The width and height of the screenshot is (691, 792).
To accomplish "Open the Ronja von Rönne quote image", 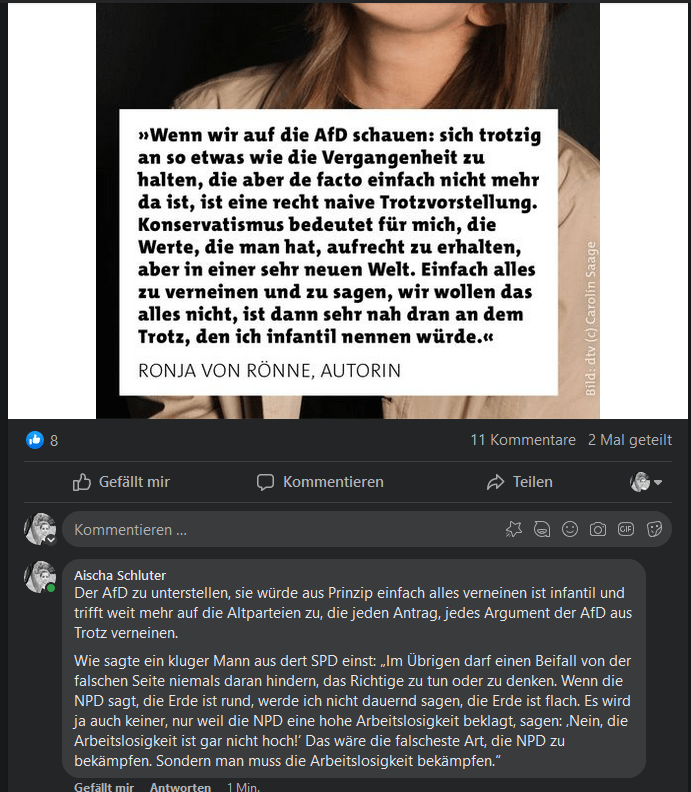I will click(348, 211).
